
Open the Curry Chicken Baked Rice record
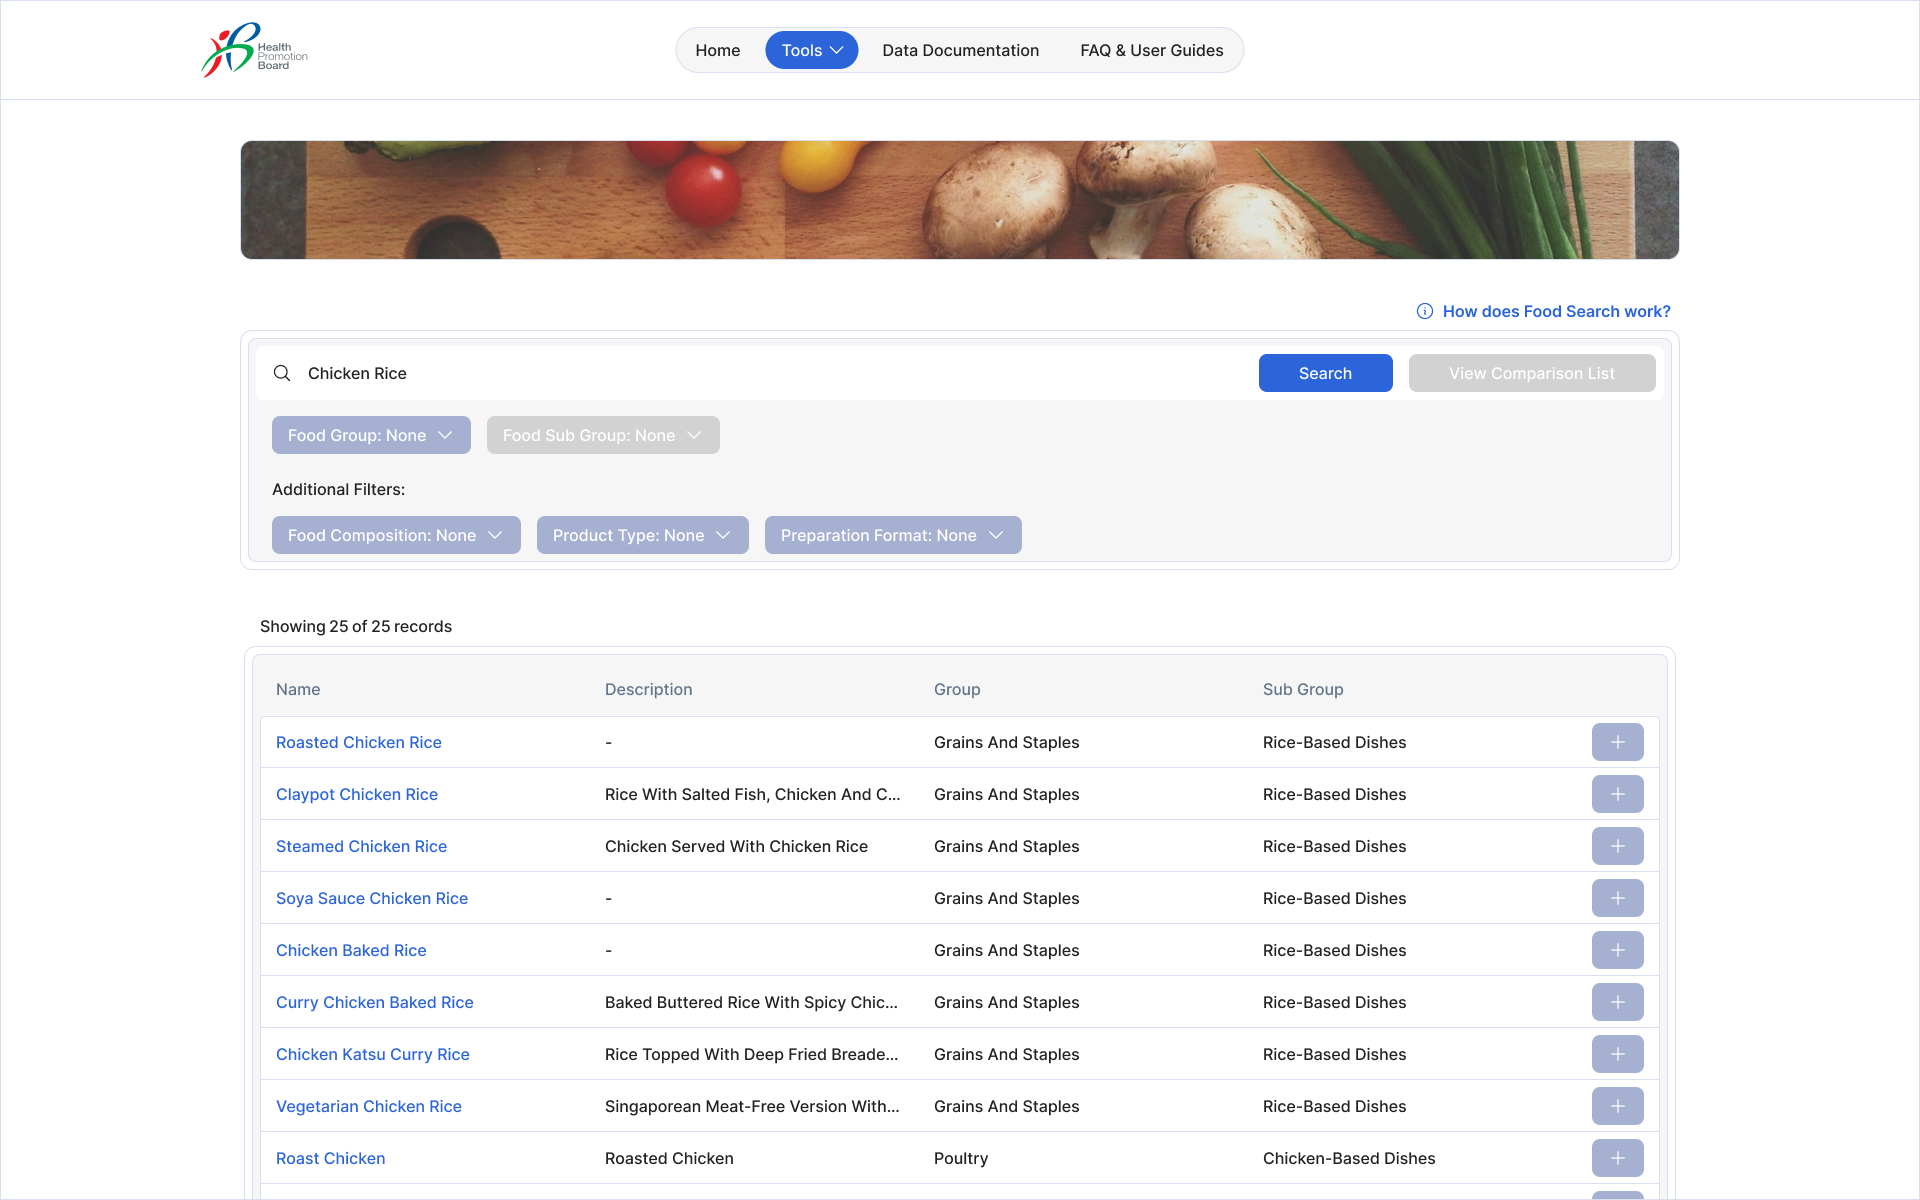(x=375, y=1002)
